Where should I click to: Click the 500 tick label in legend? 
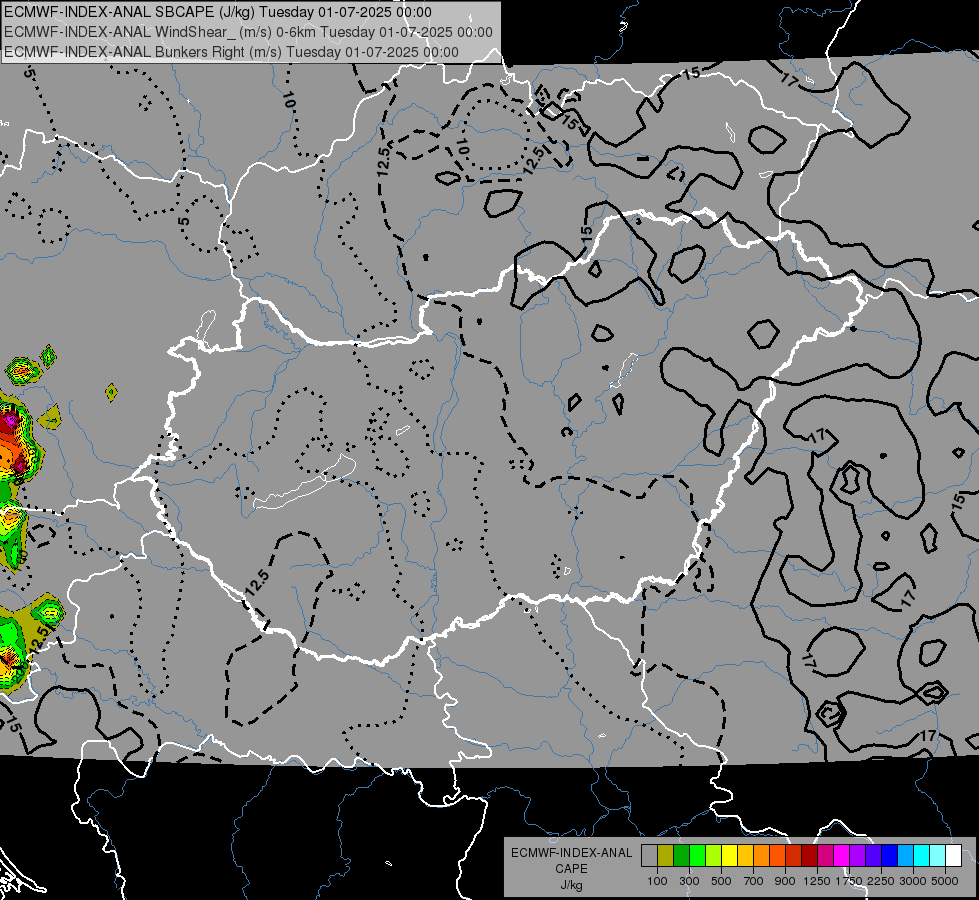tap(721, 881)
